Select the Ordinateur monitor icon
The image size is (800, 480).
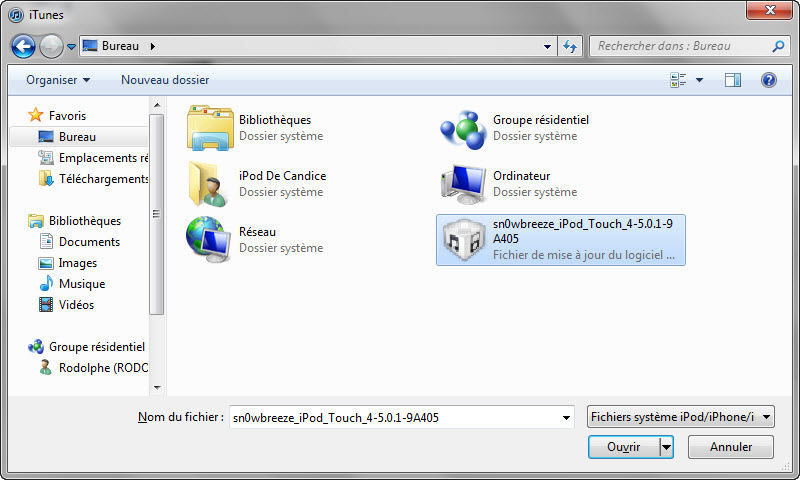tap(463, 184)
